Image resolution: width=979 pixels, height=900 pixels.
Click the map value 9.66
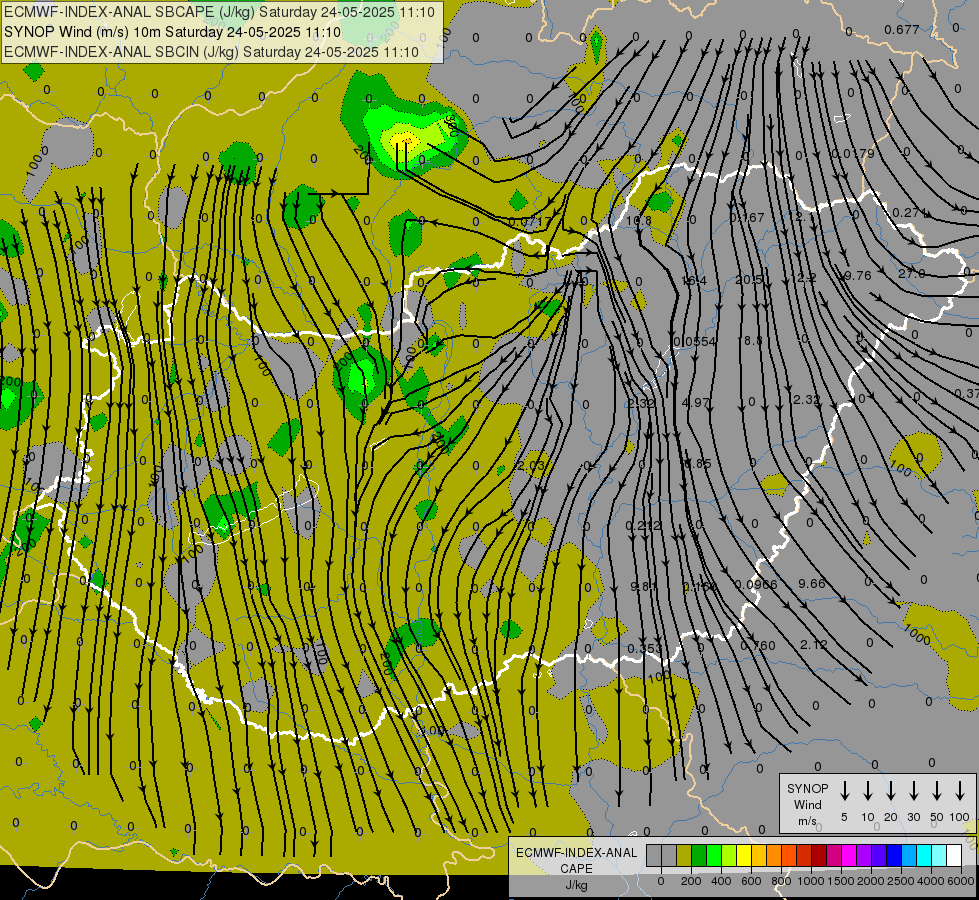[x=812, y=583]
